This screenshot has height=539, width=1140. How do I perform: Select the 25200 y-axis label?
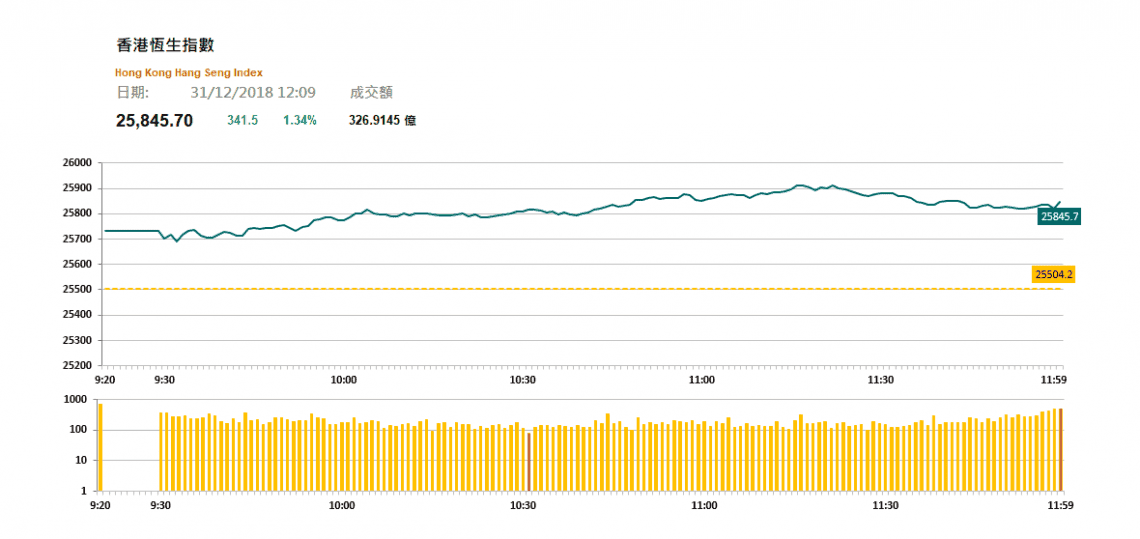tap(77, 366)
